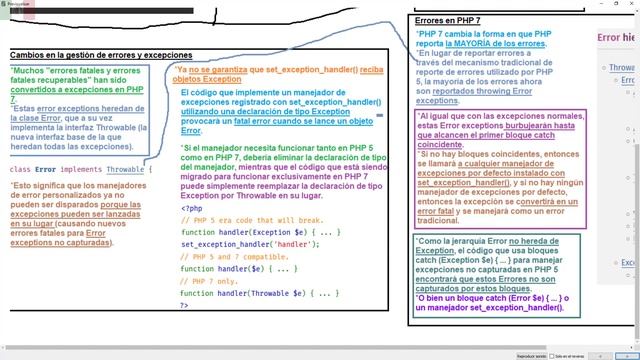
Task: Click underlined 'que alcancen el primer bloque catch'
Action: pos(486,135)
